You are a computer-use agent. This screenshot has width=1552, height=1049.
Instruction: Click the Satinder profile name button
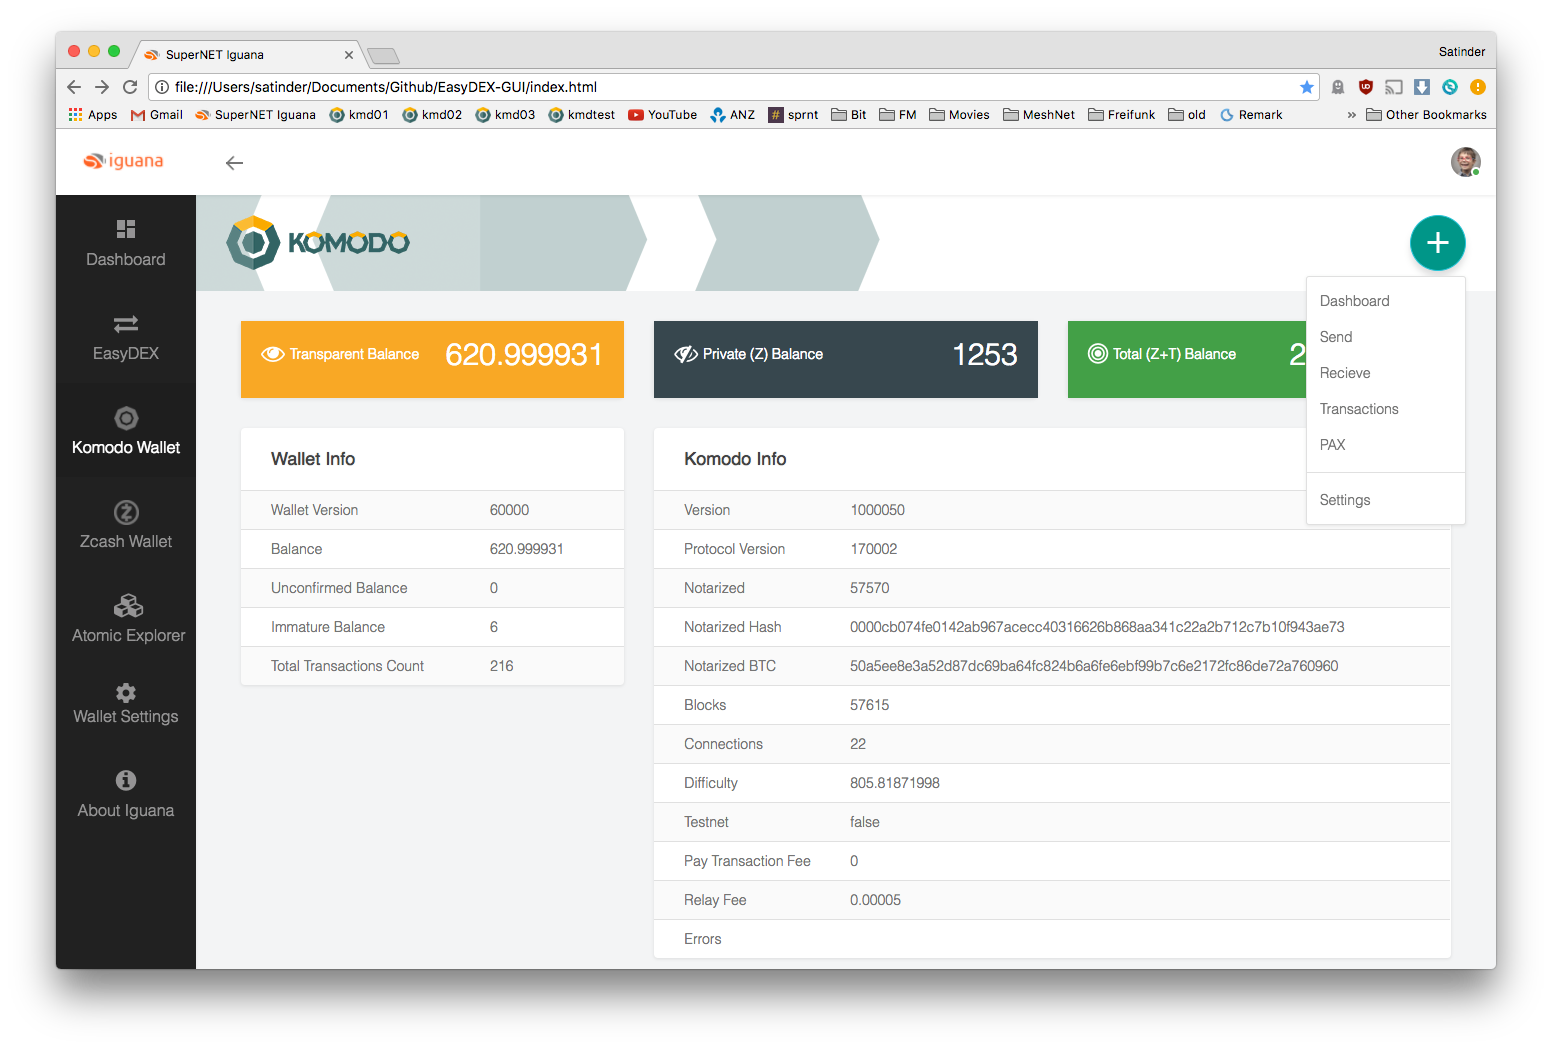1462,51
